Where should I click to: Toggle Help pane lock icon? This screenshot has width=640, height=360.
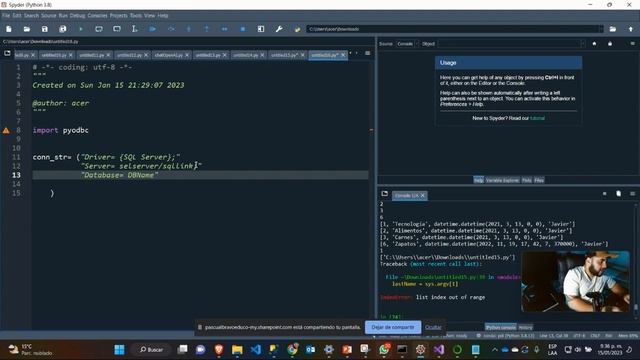[610, 44]
